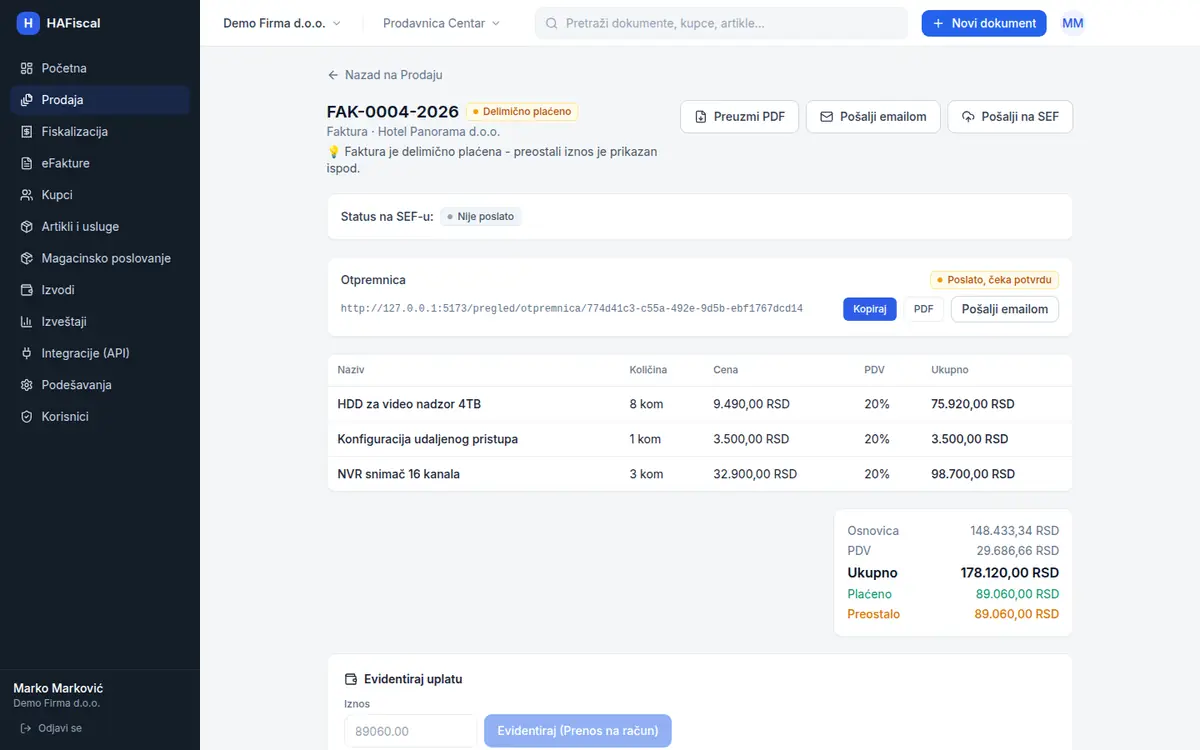
Task: Click the Kupci people icon
Action: [x=27, y=195]
